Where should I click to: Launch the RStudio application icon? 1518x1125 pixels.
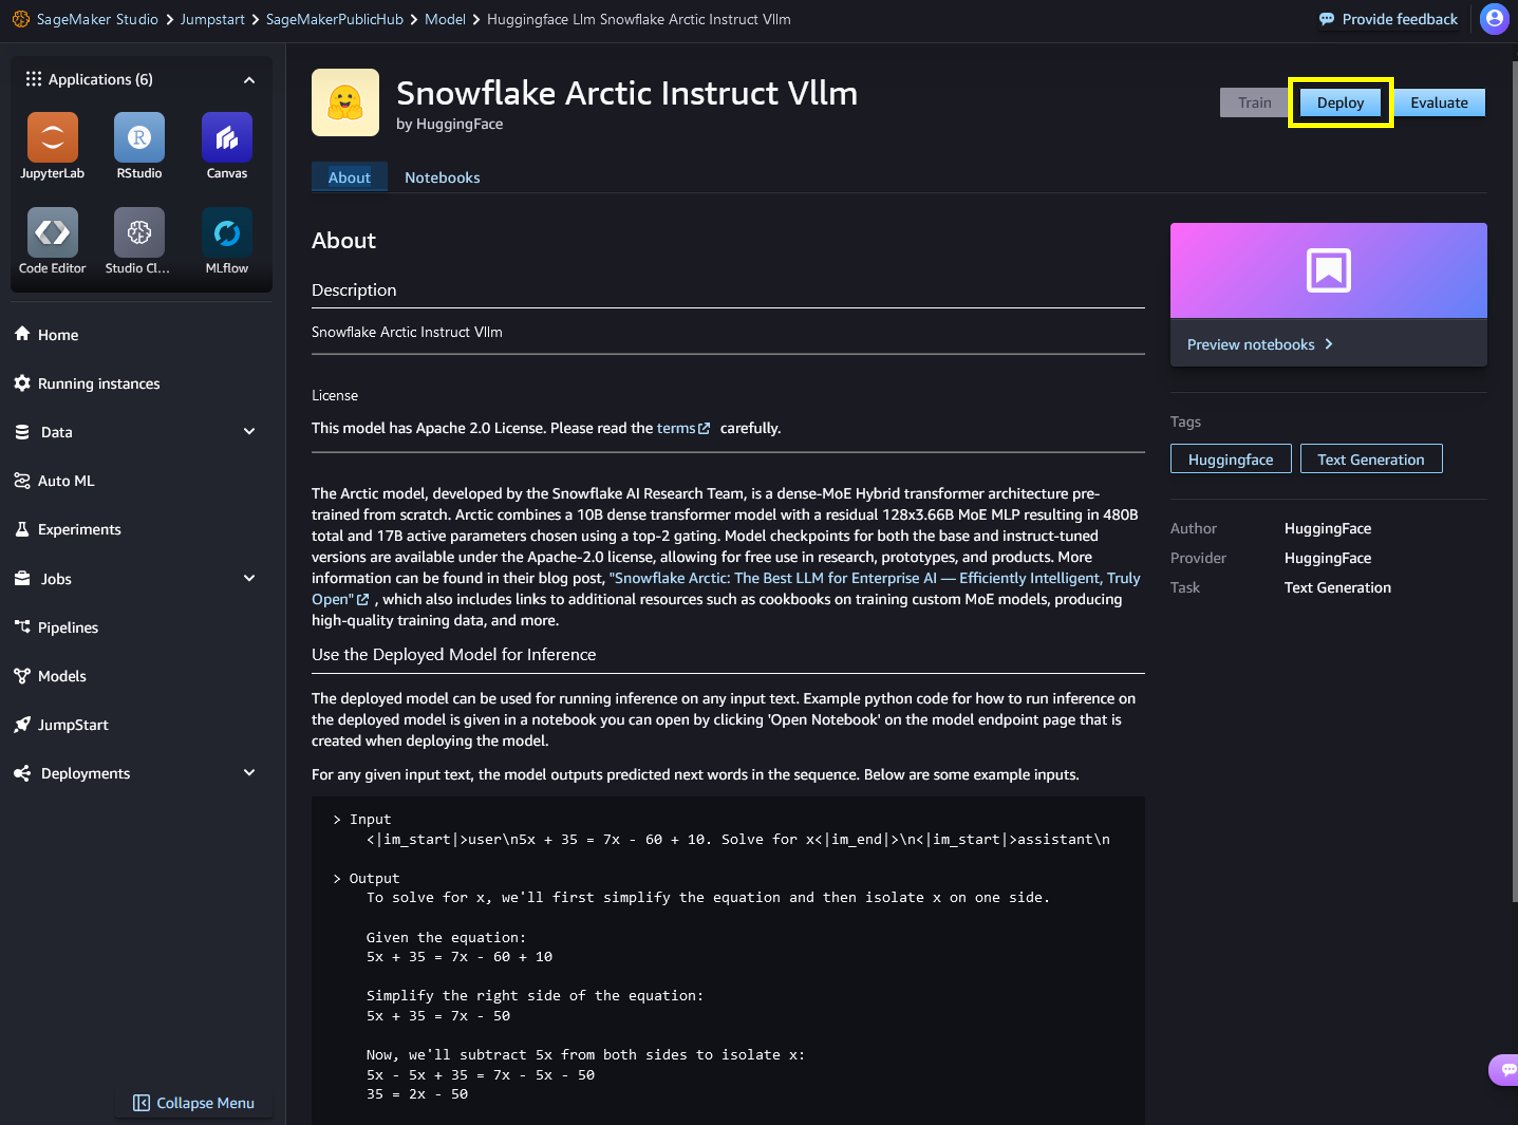tap(139, 137)
